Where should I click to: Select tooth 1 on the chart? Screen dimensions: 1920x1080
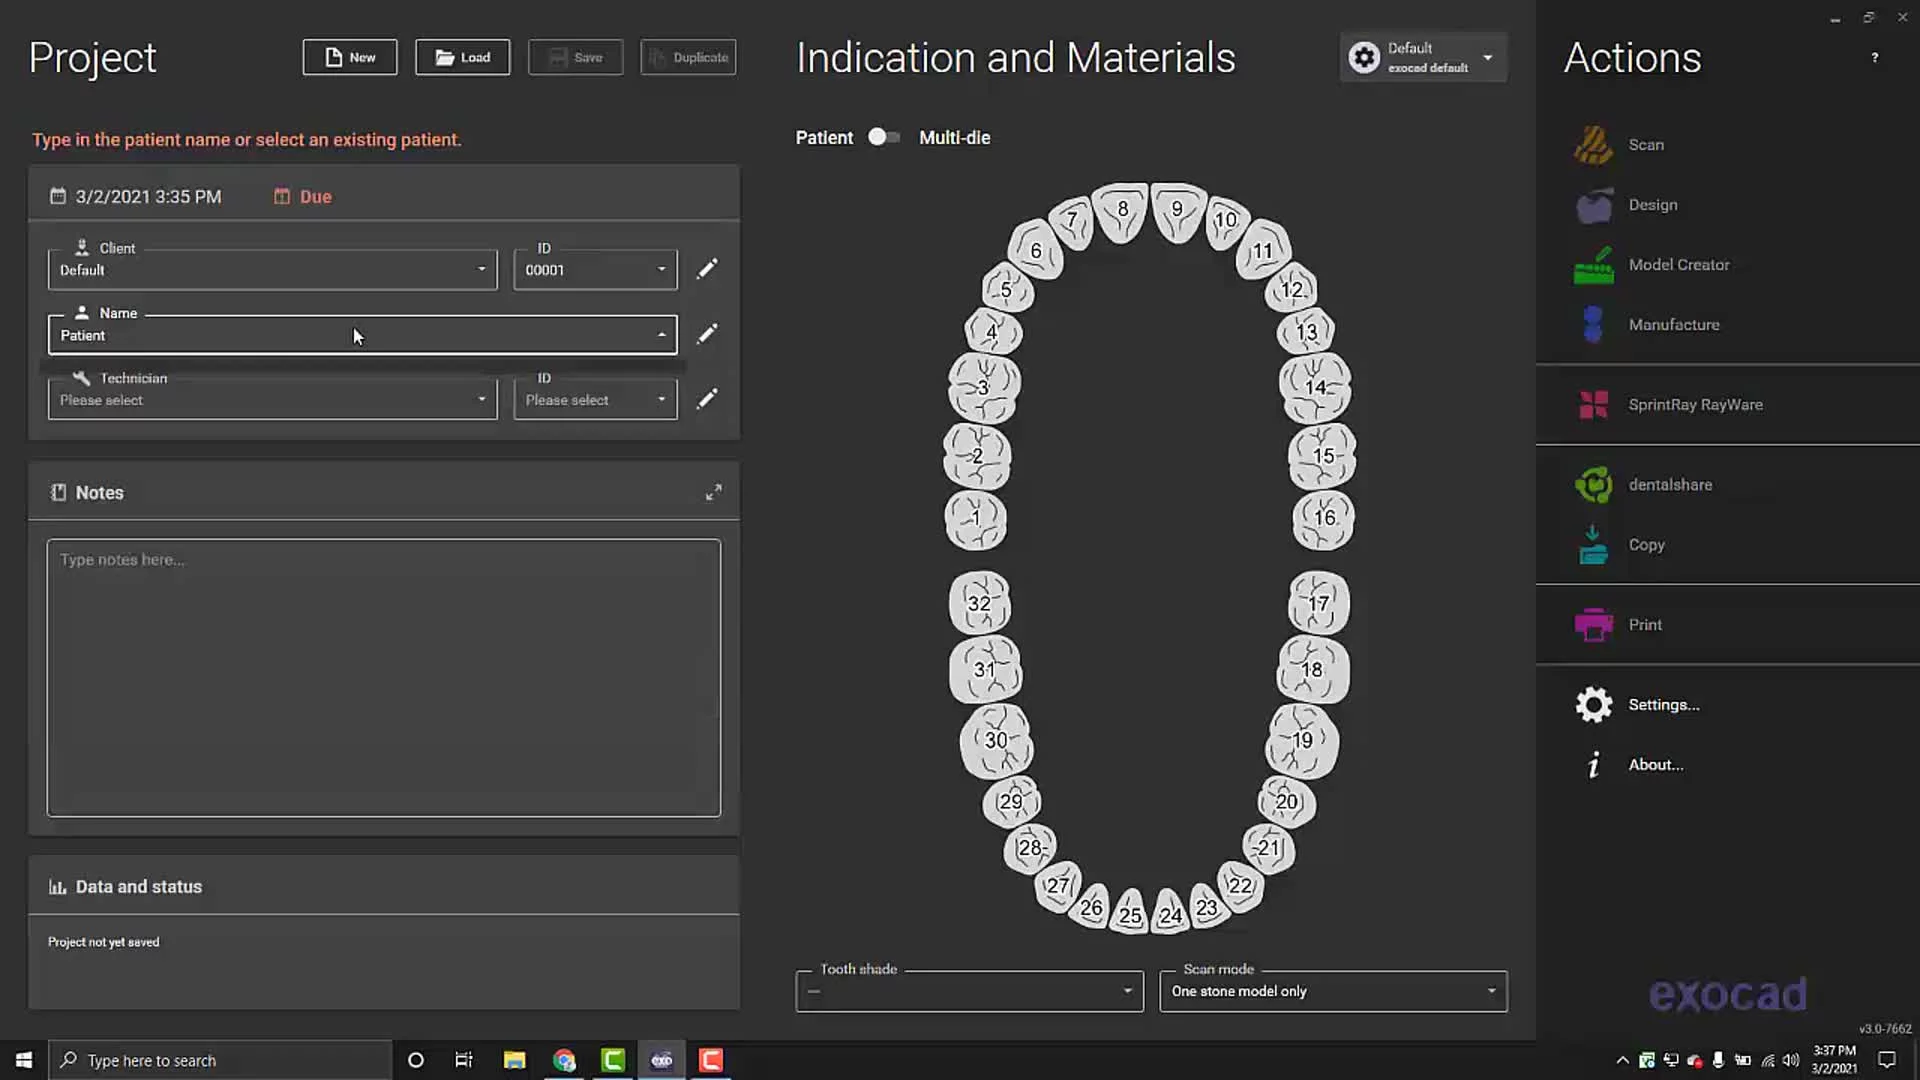tap(976, 519)
